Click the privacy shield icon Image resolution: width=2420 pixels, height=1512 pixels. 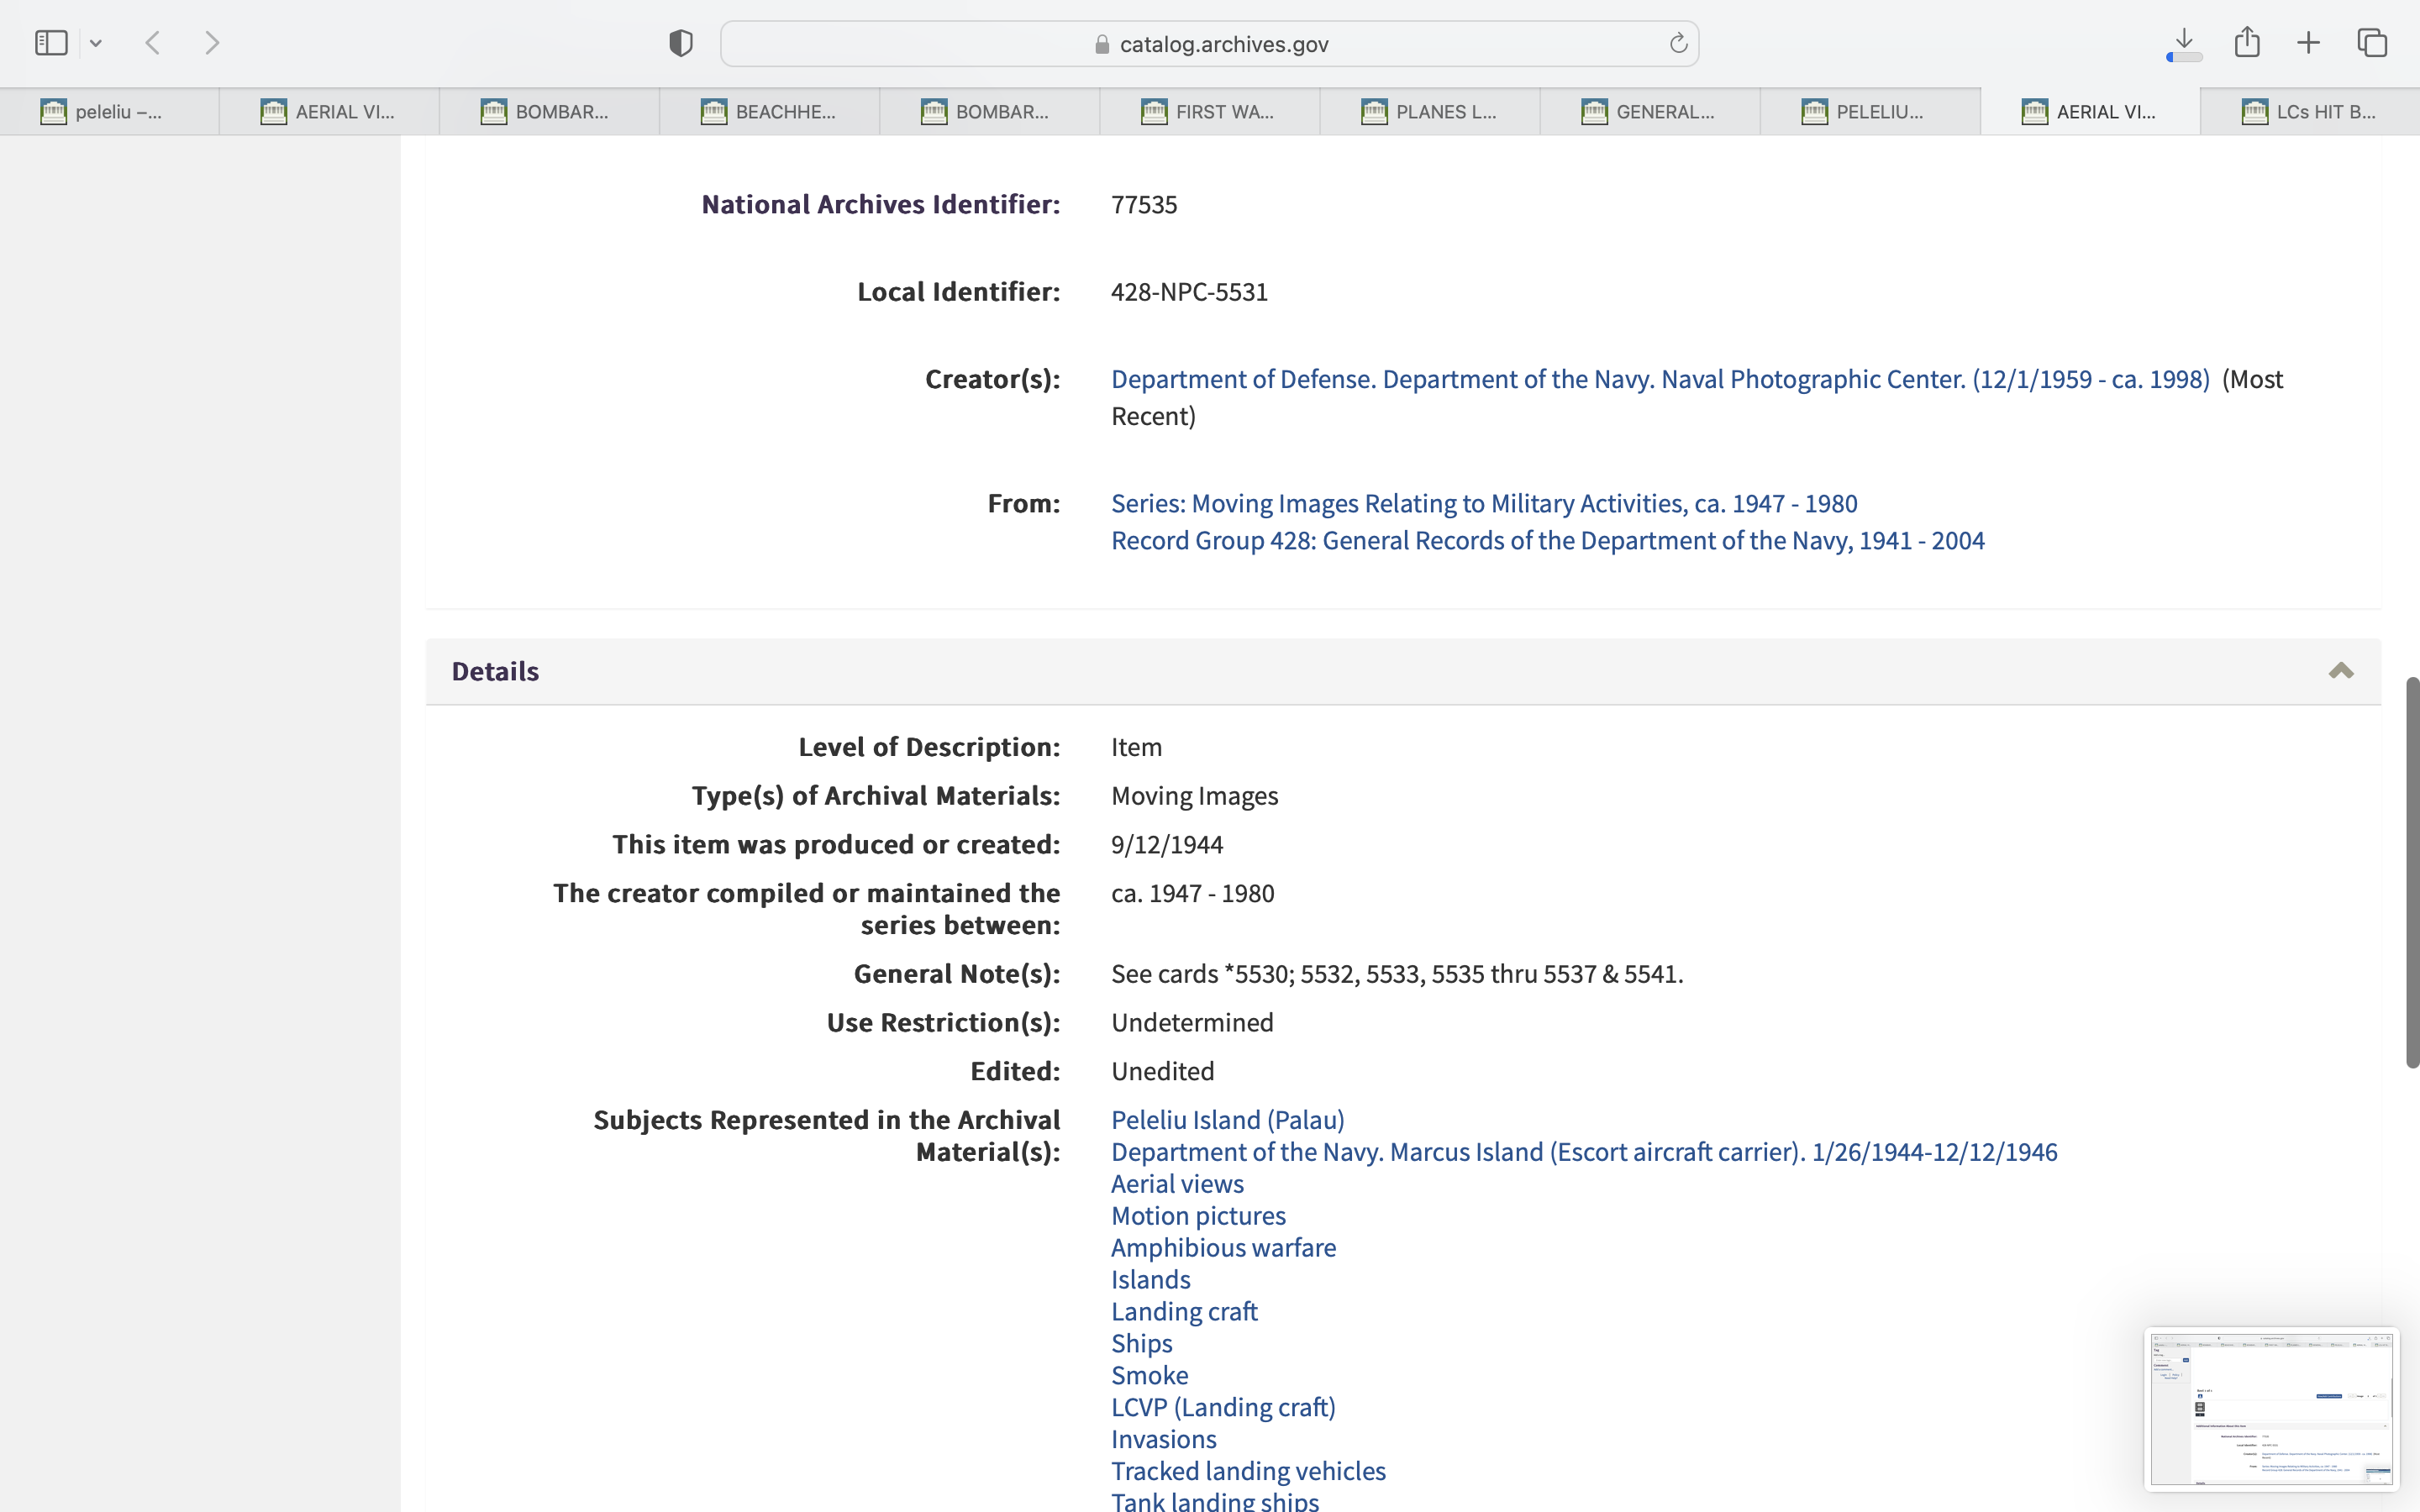pos(681,43)
